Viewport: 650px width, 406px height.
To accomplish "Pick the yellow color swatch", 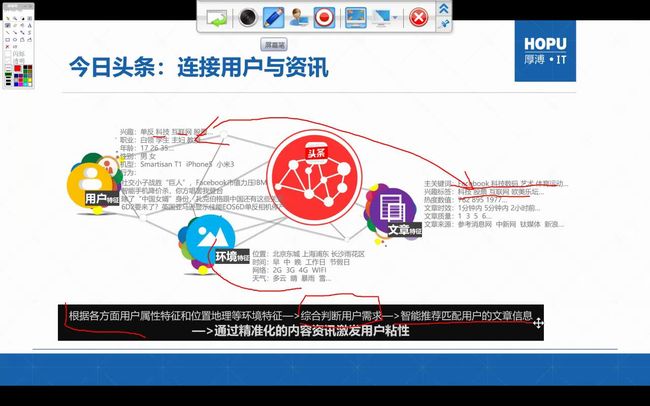I will point(30,80).
